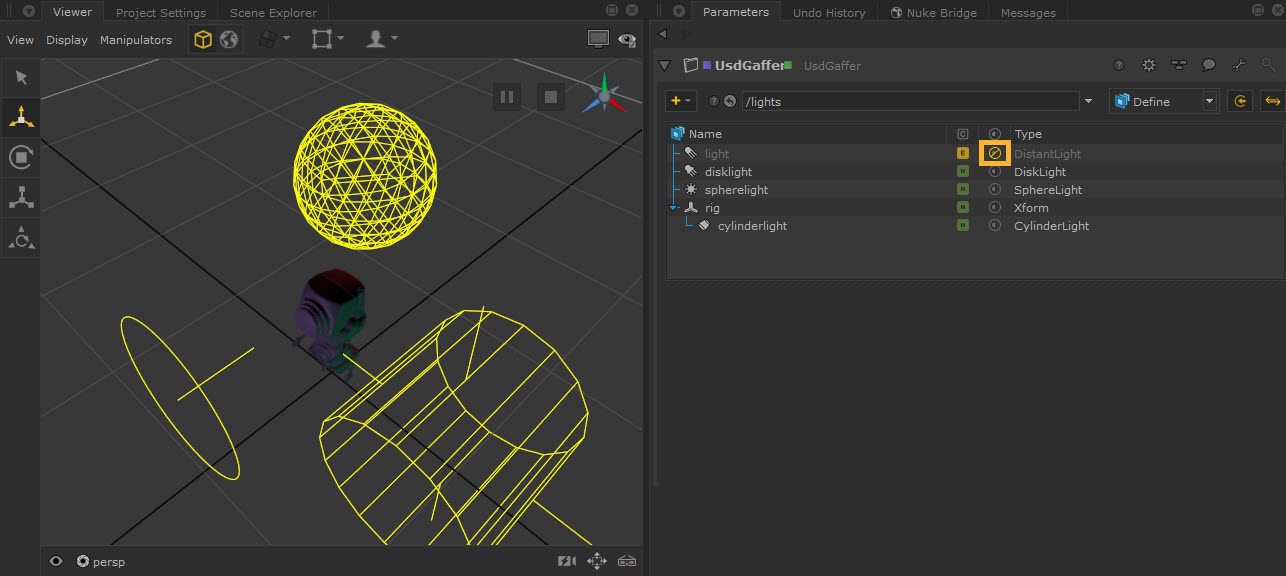Toggle the muted state of the DistantLight
Screen dimensions: 1286x576
tap(994, 154)
